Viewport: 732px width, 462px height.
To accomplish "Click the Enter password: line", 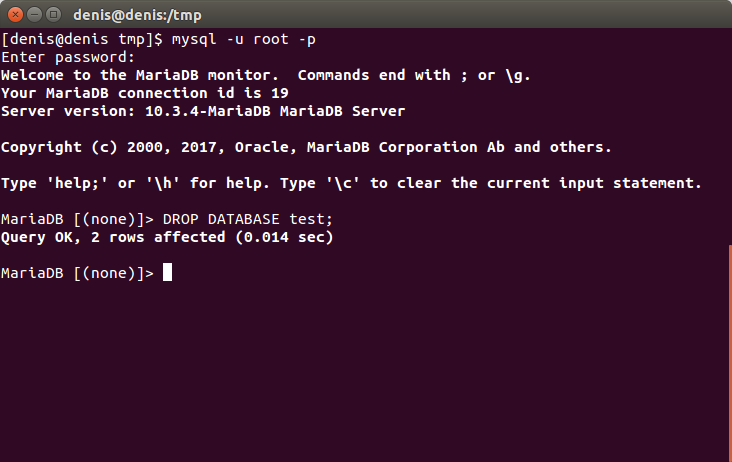I will [x=68, y=57].
